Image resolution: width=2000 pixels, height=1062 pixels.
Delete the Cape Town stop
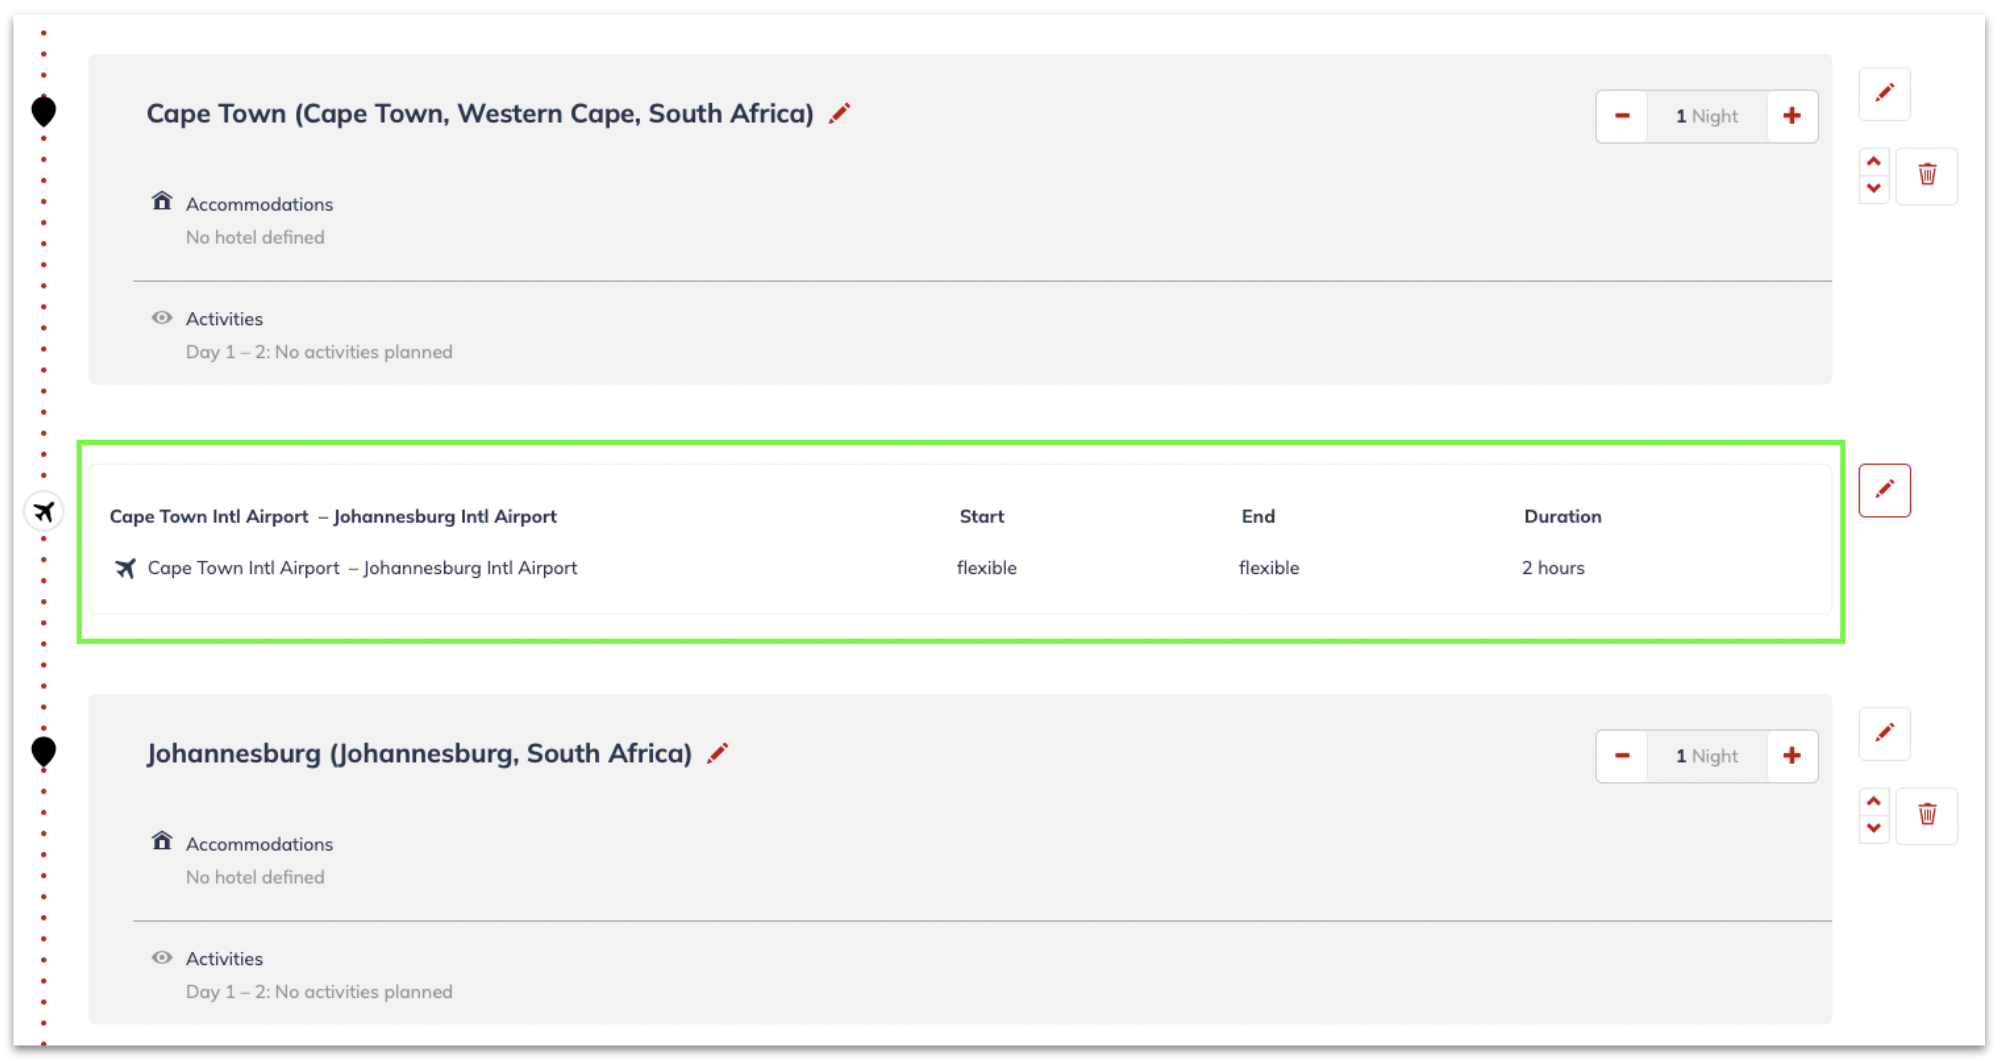(1927, 175)
